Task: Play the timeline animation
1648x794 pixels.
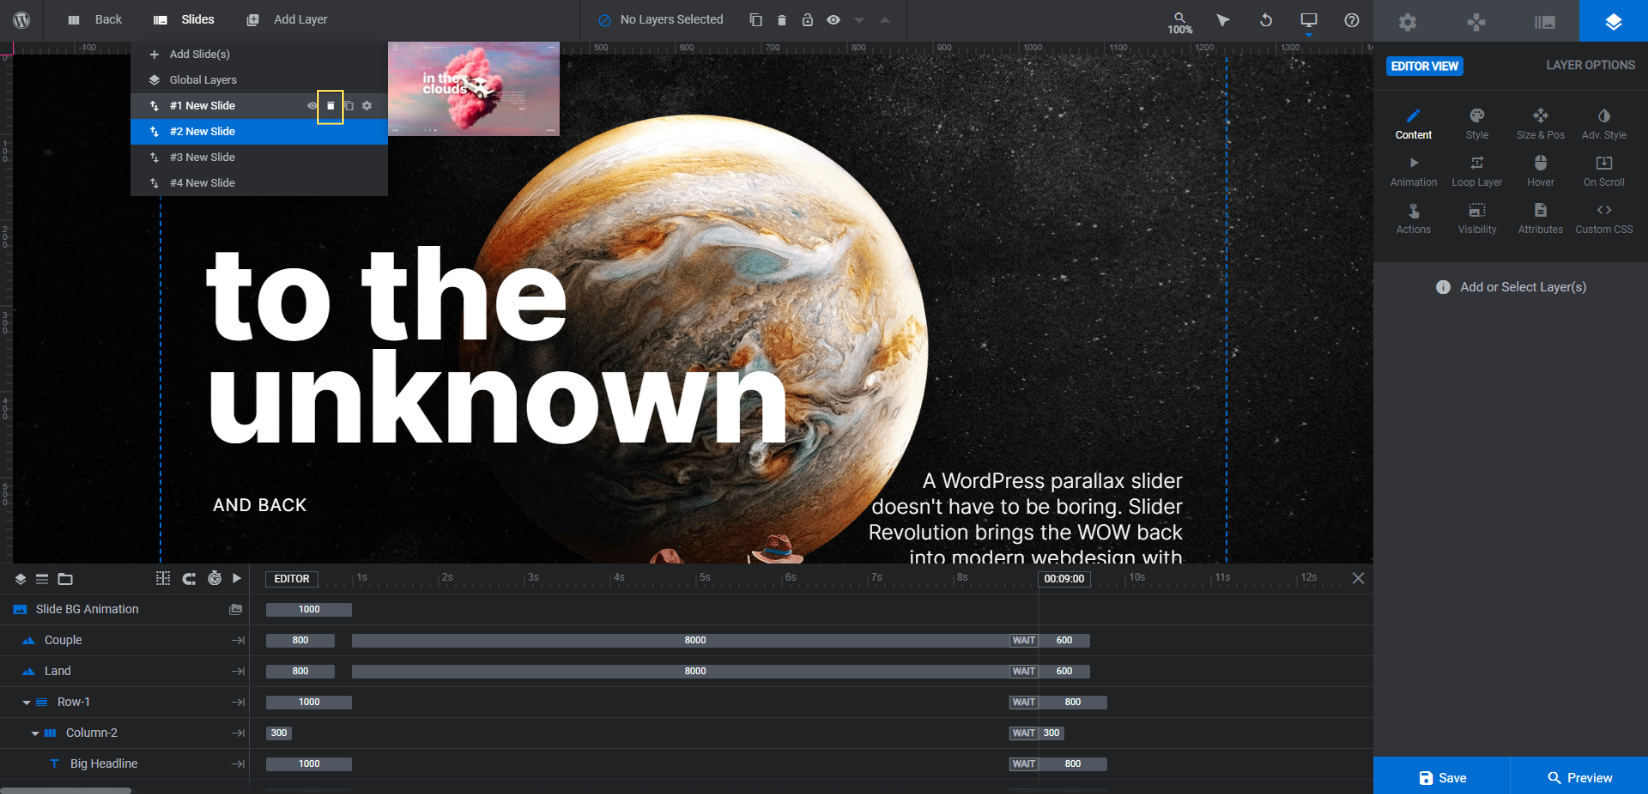Action: [x=237, y=578]
